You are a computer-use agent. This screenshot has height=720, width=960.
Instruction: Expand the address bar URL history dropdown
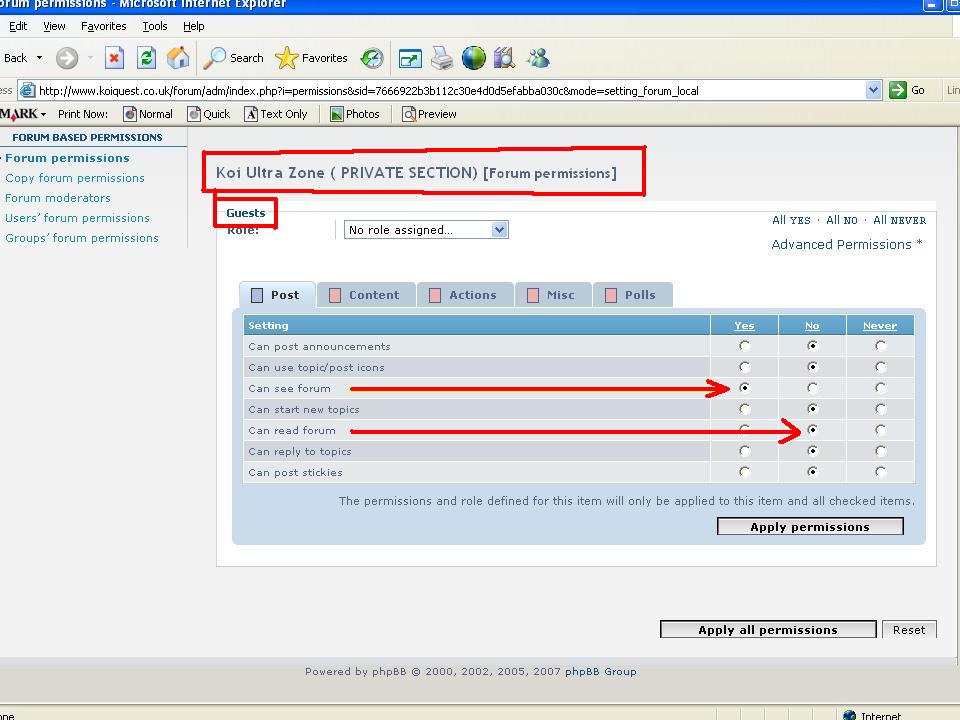coord(873,90)
